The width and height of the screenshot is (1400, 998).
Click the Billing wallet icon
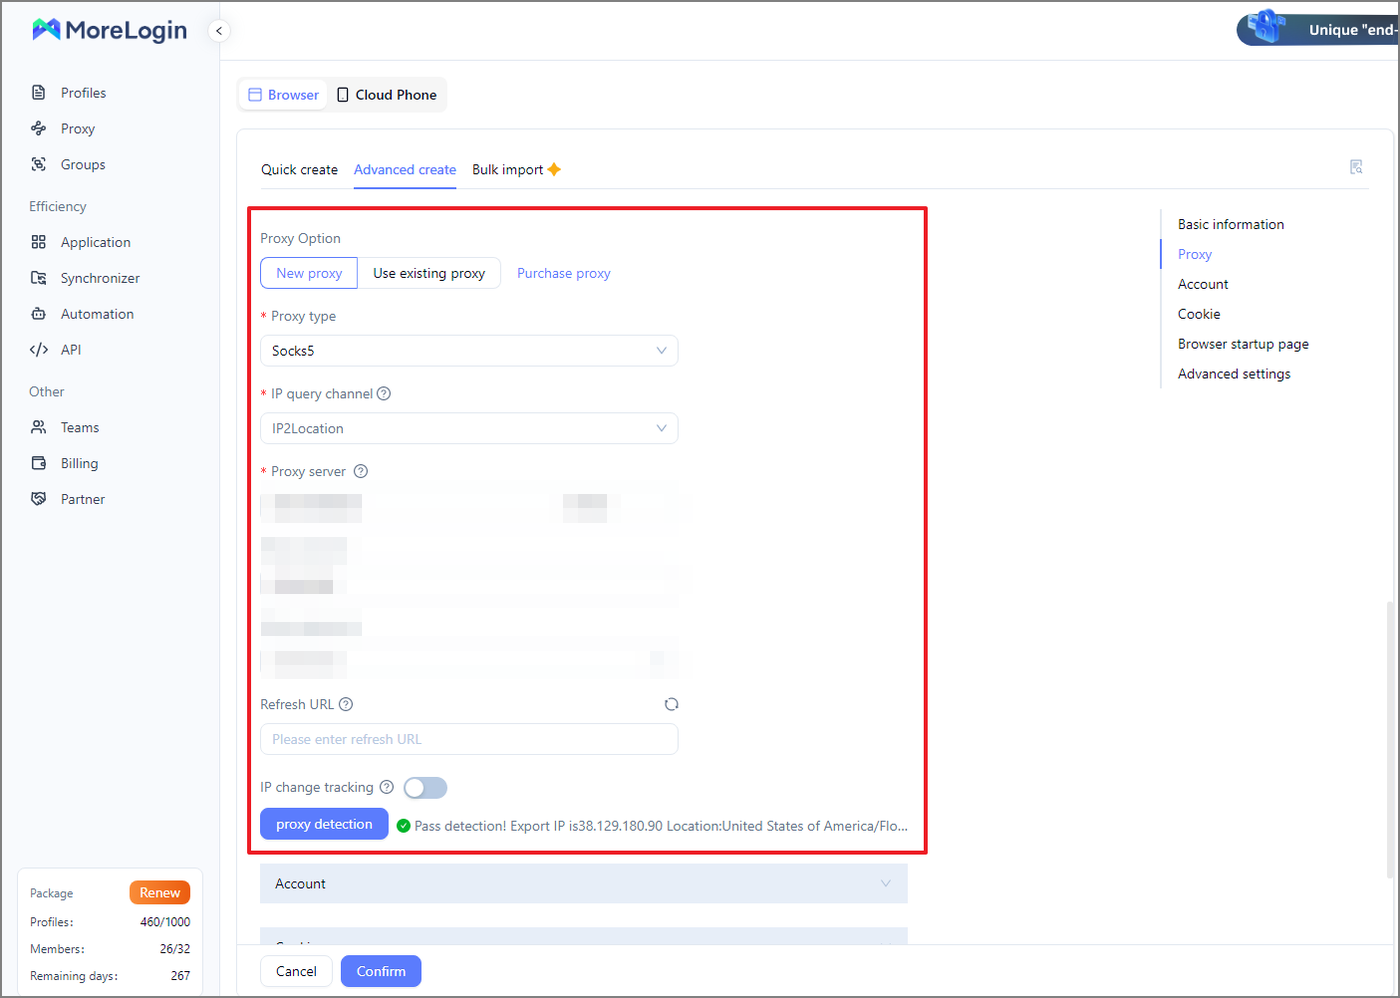click(x=39, y=463)
